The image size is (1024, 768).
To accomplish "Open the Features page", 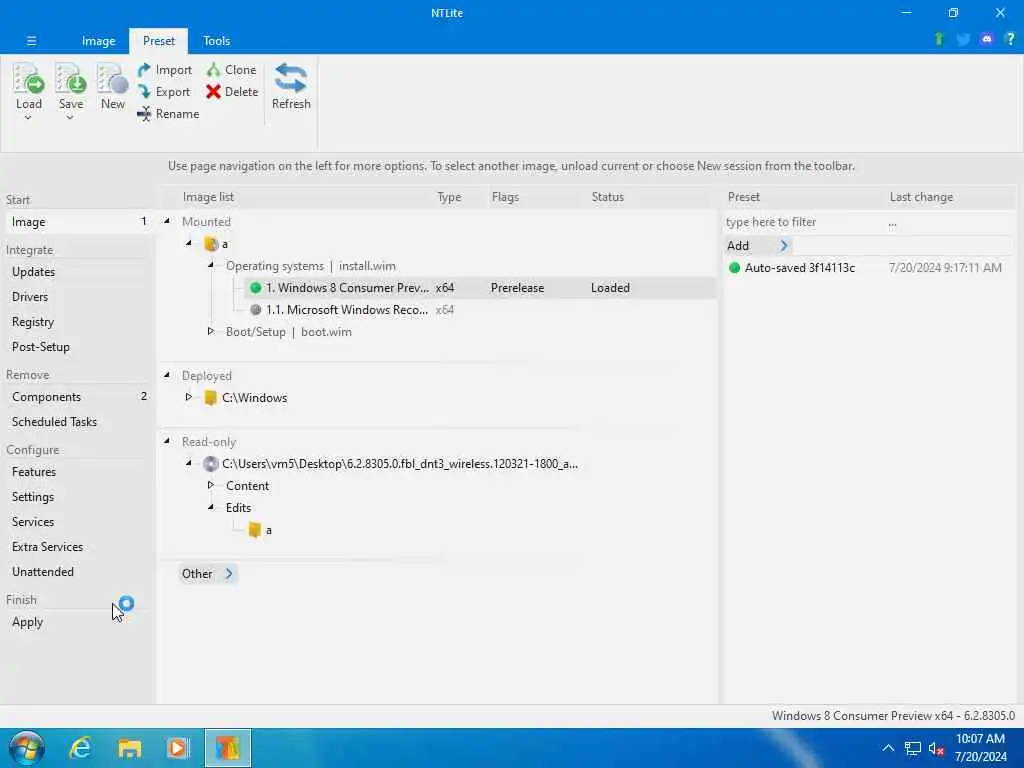I will [x=34, y=472].
